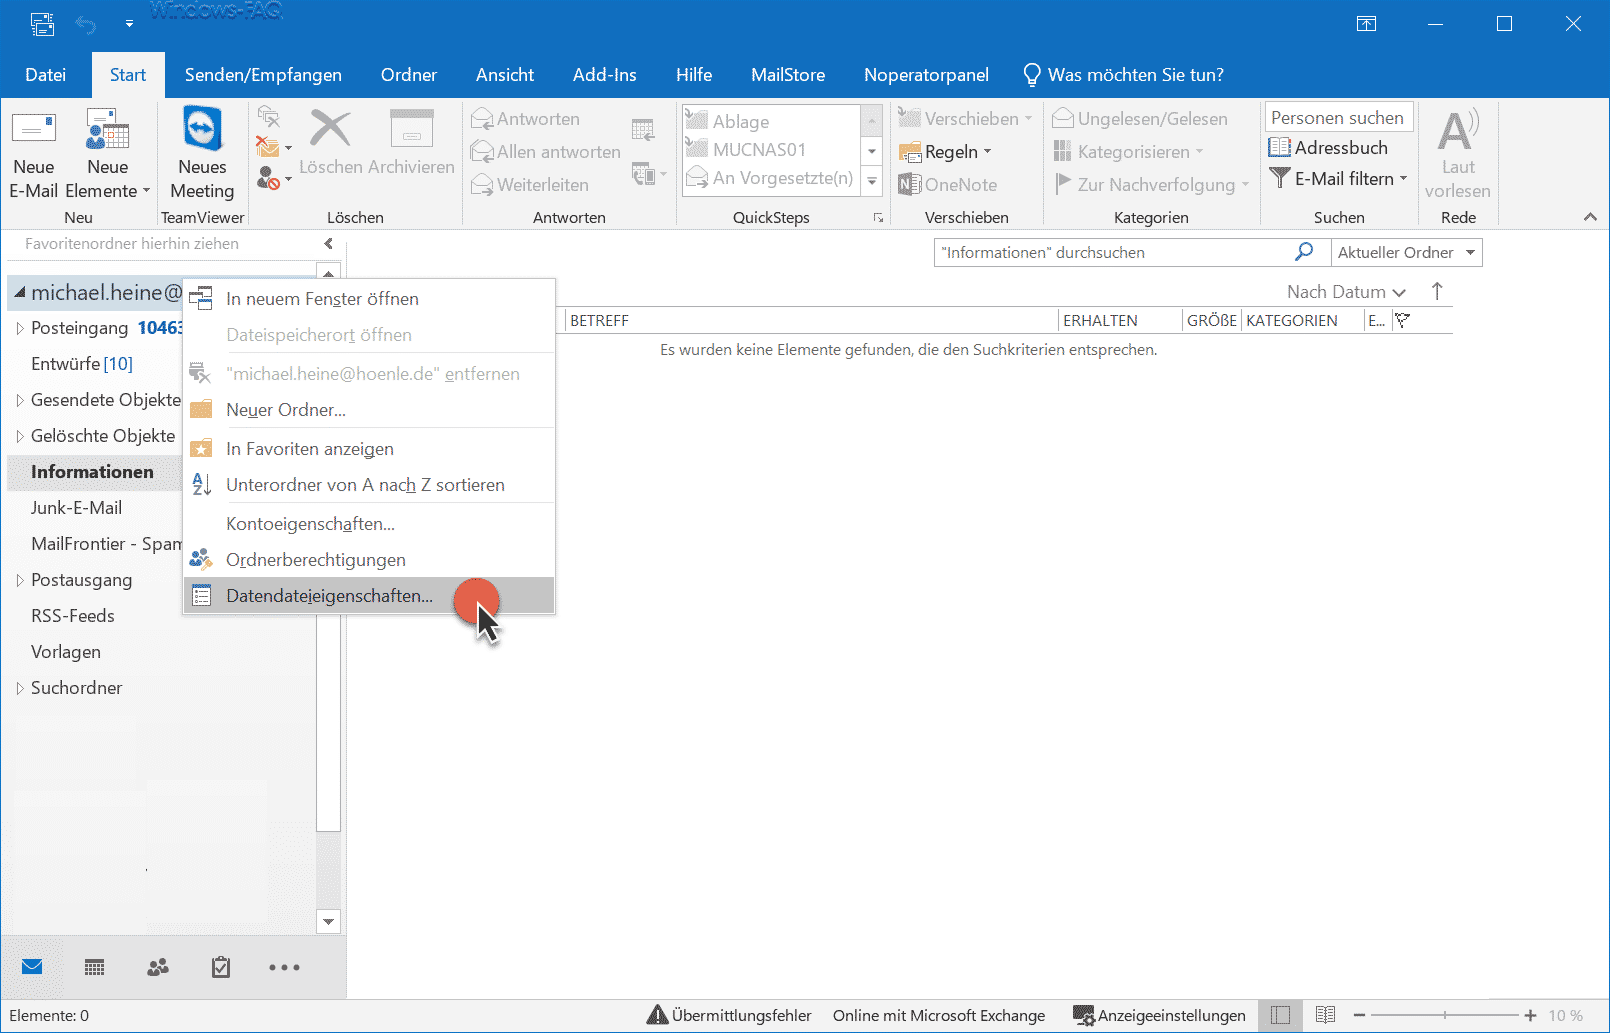Sort by the KATEGORIEN column header

(x=1302, y=321)
